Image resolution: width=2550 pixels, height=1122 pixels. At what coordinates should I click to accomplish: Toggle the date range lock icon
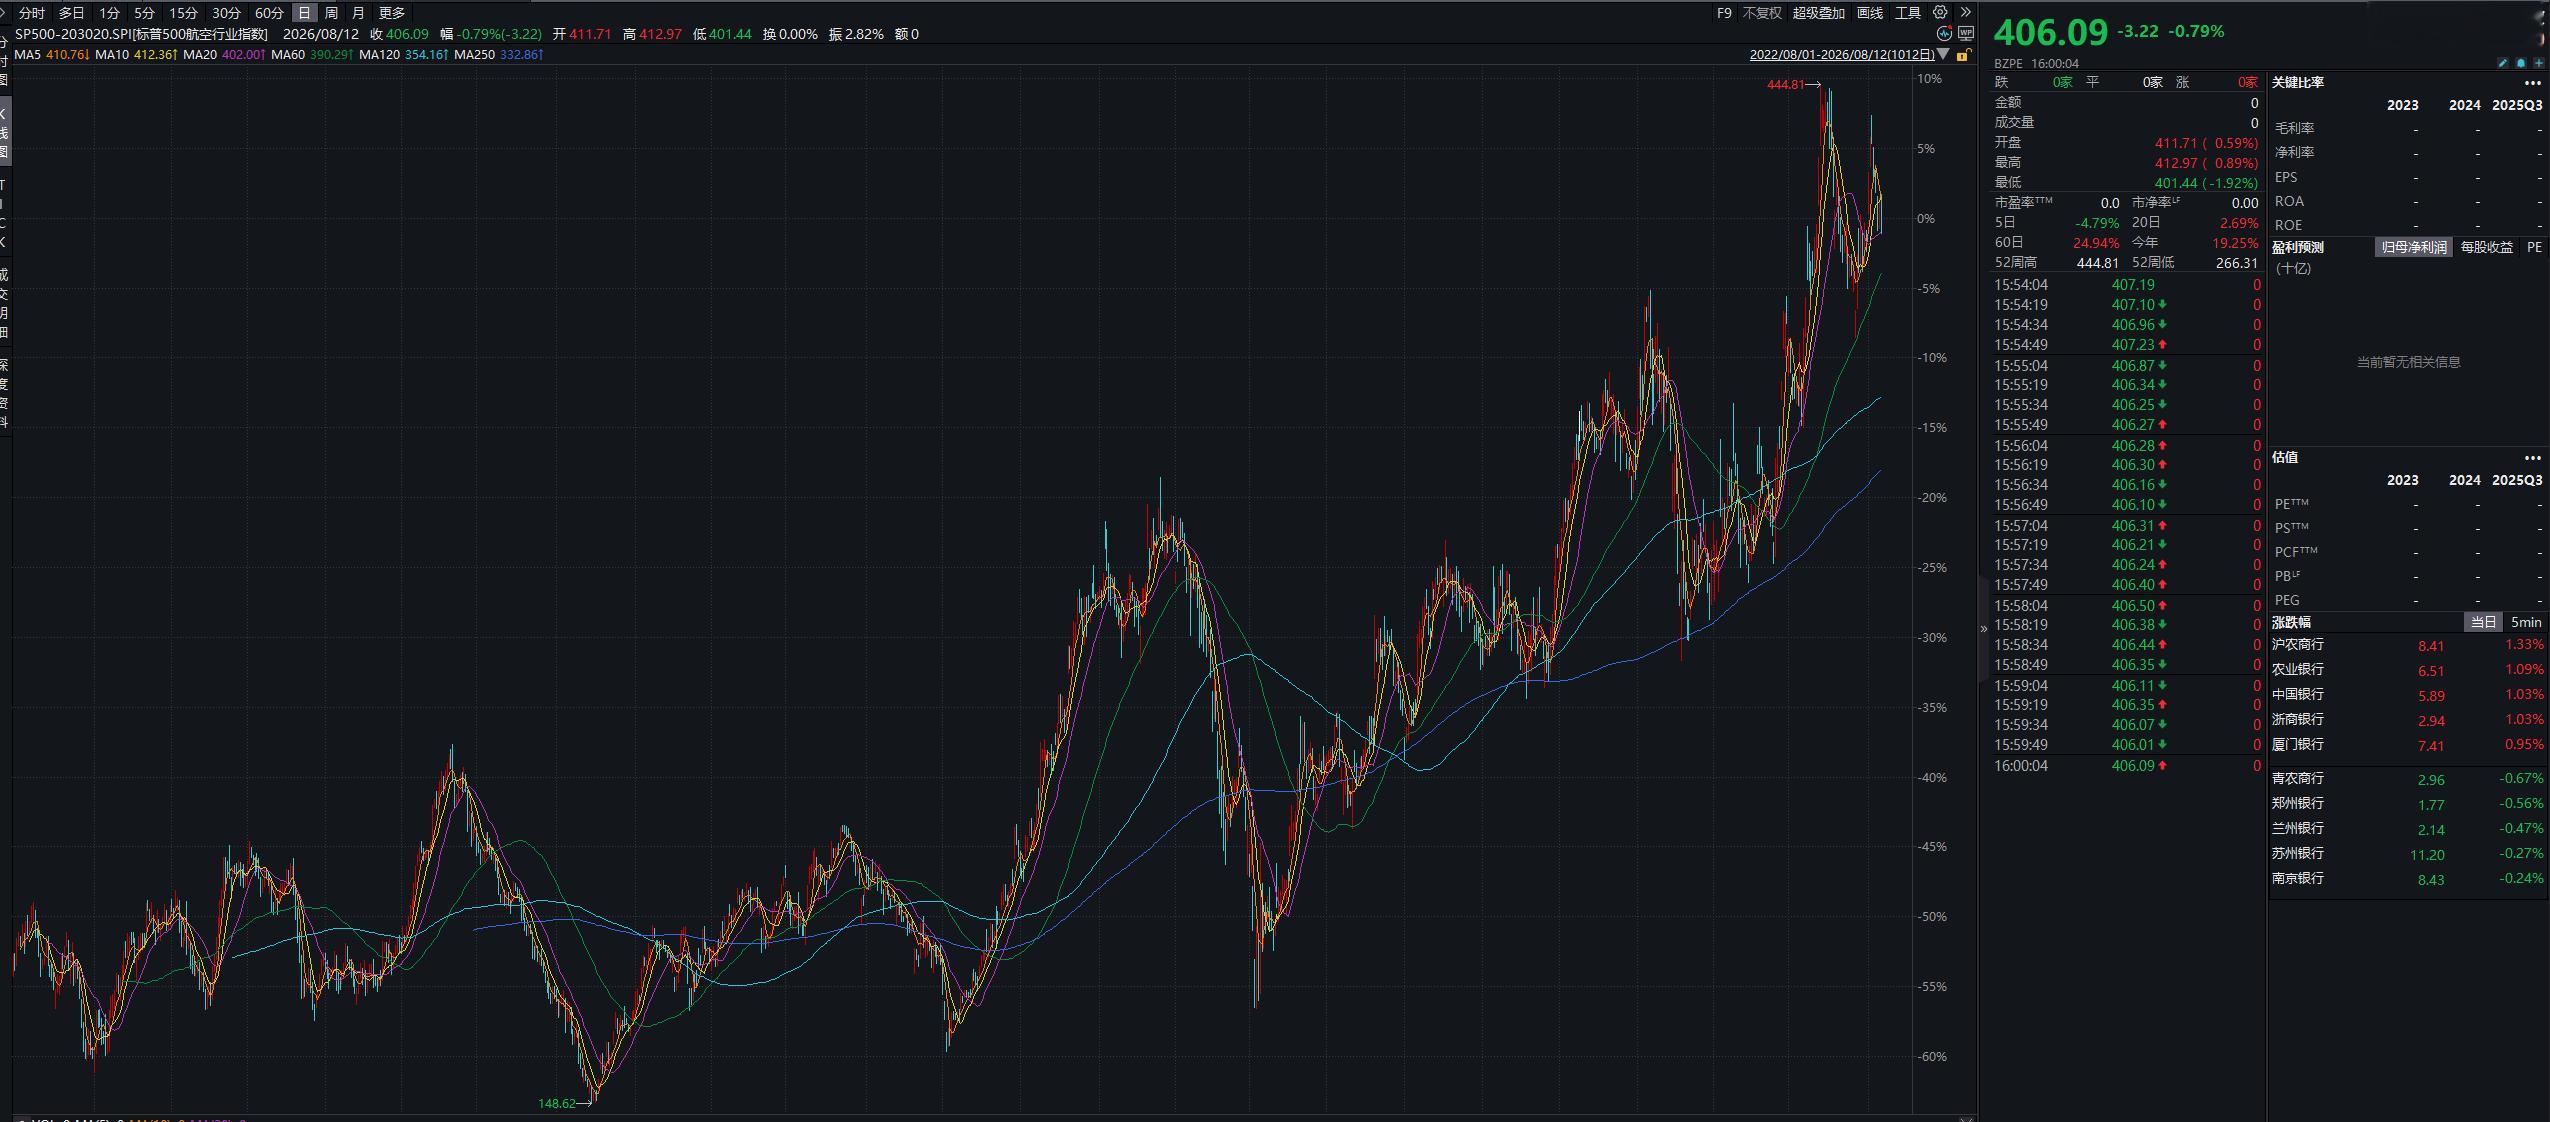click(1964, 55)
